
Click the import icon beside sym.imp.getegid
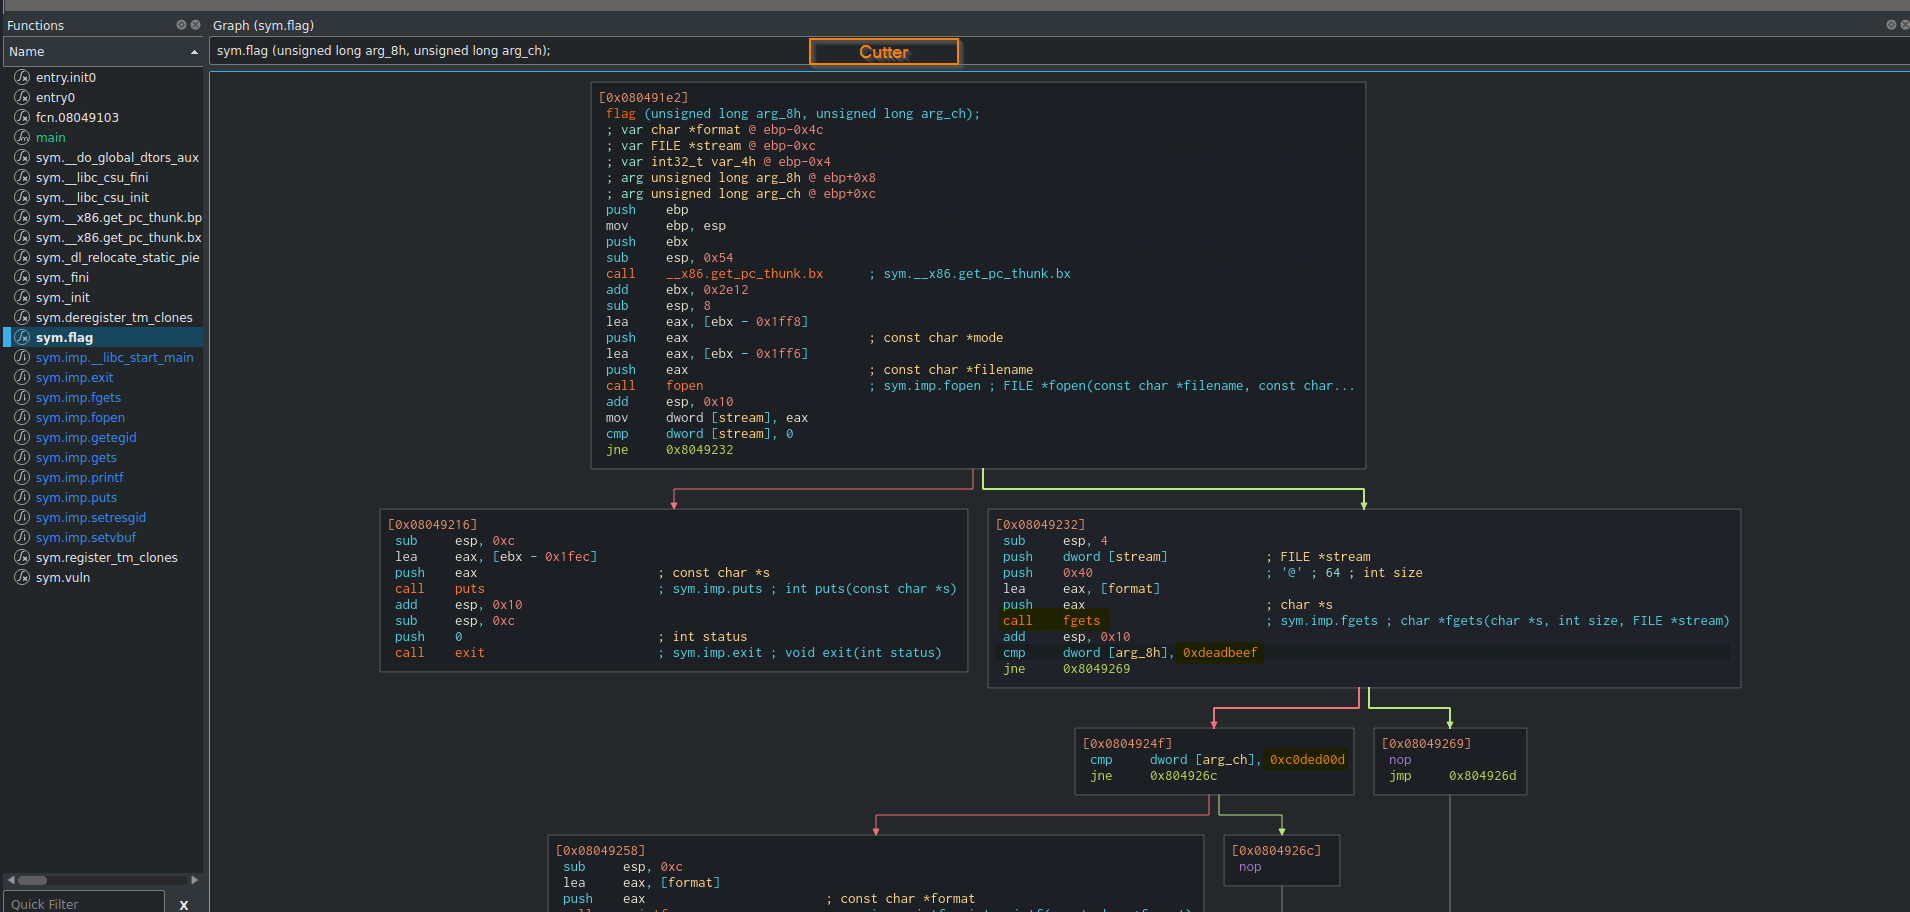click(x=22, y=437)
